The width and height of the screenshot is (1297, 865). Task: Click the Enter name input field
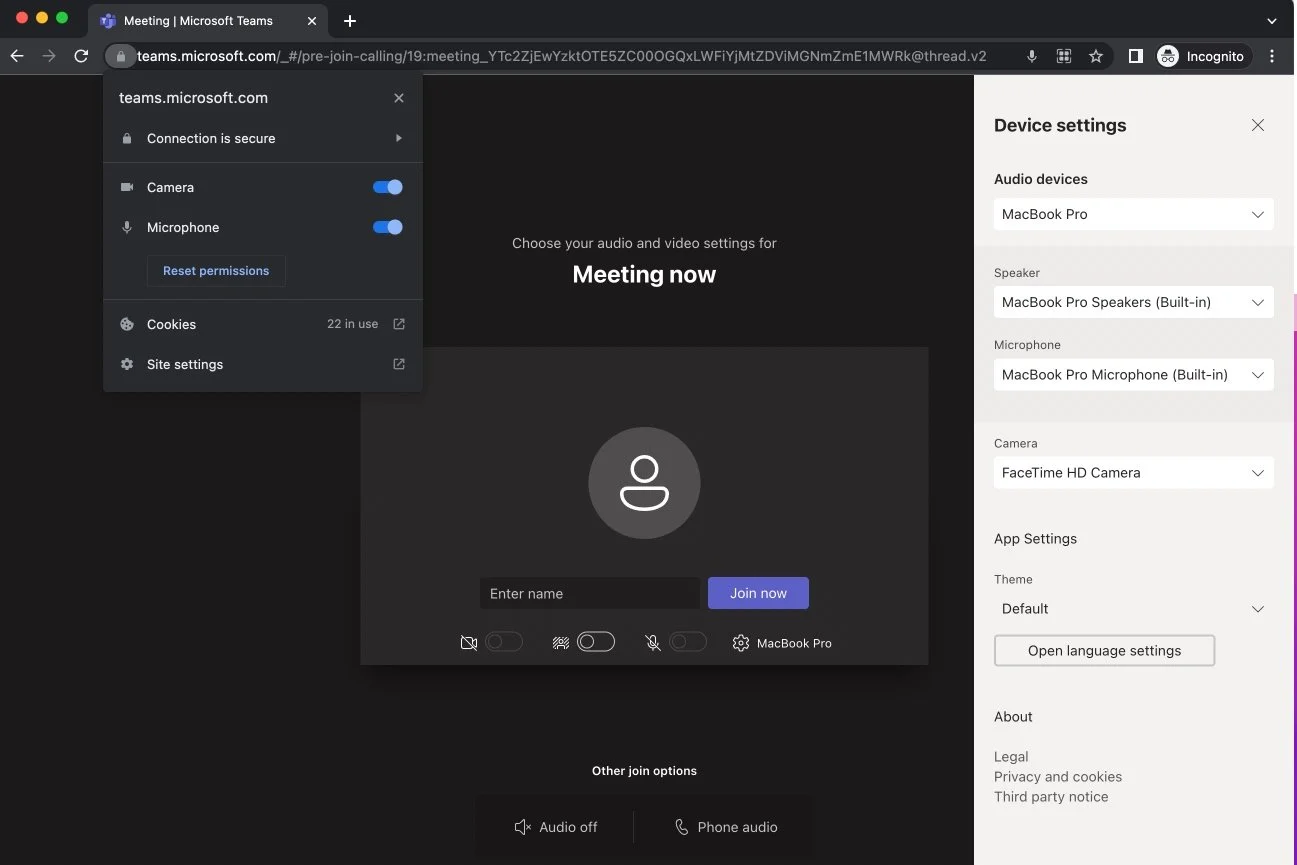pos(589,592)
